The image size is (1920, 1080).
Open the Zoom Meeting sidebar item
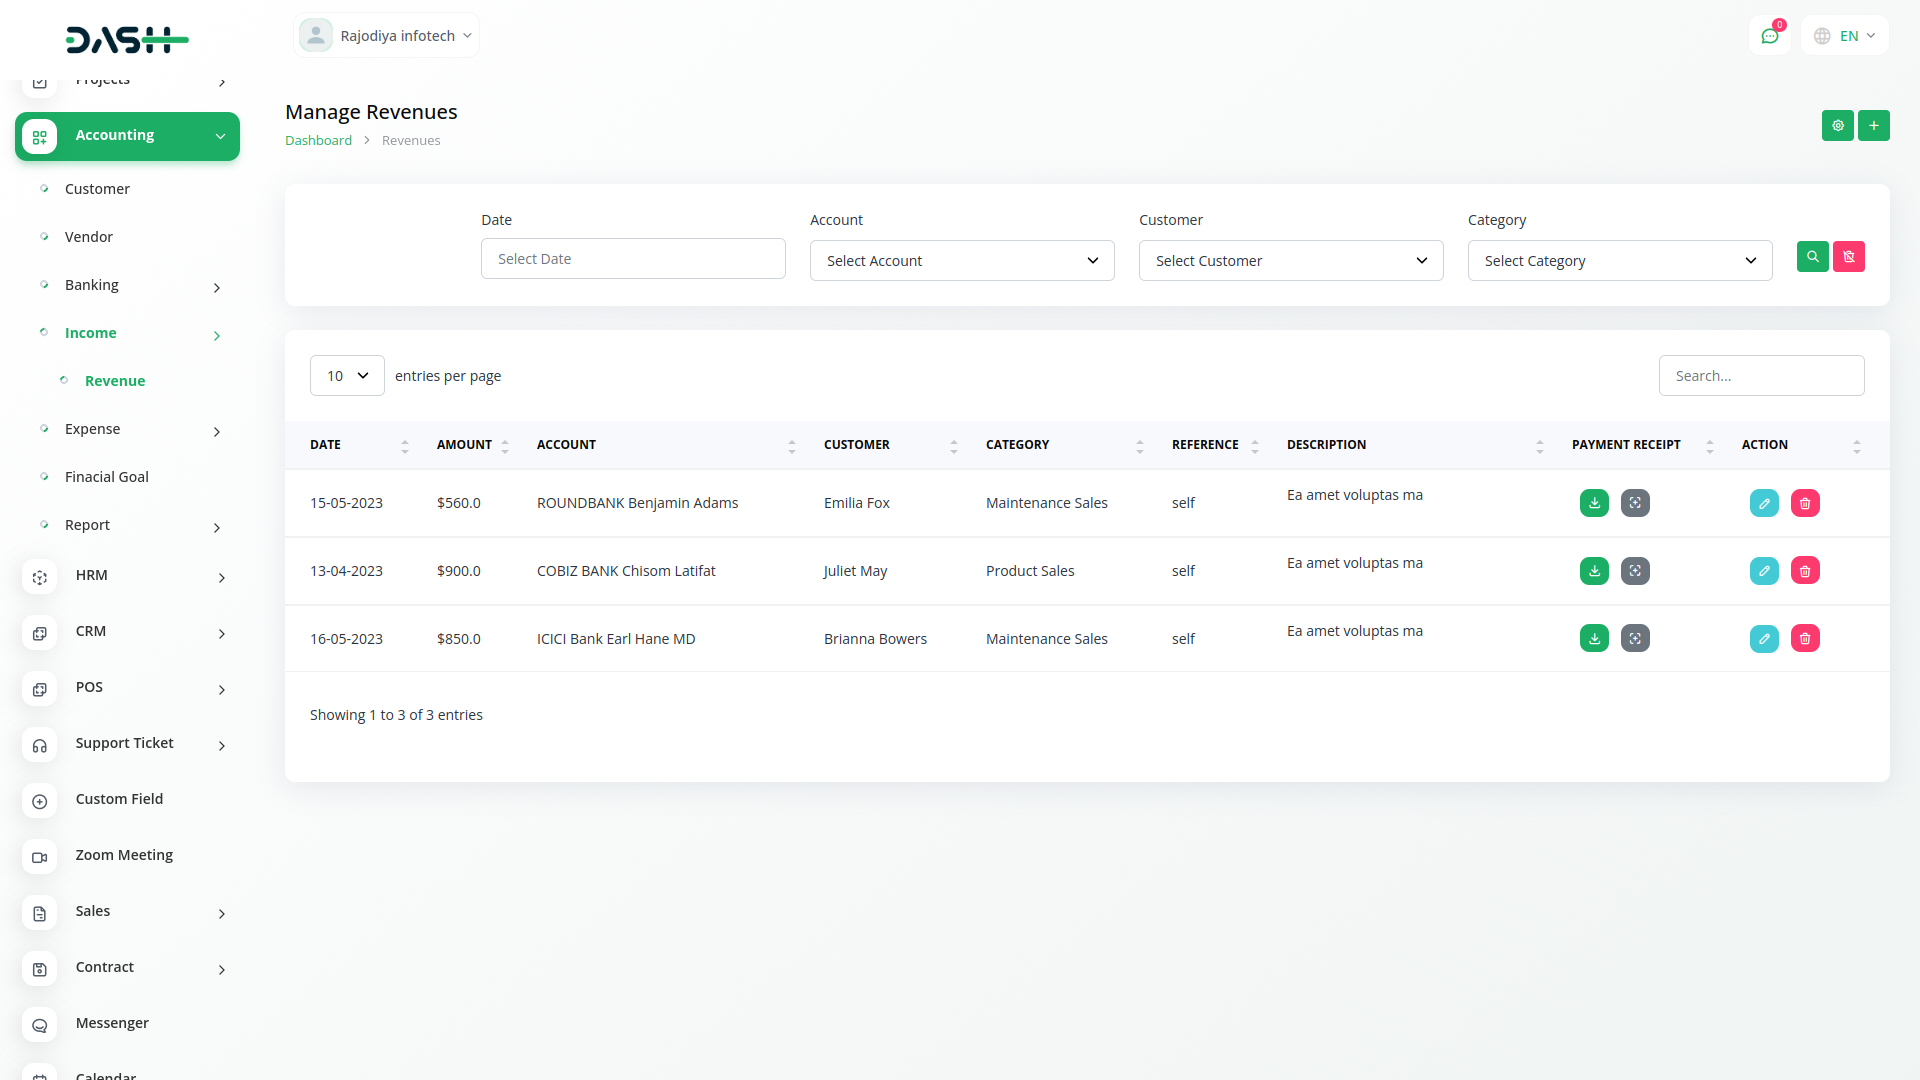(124, 855)
